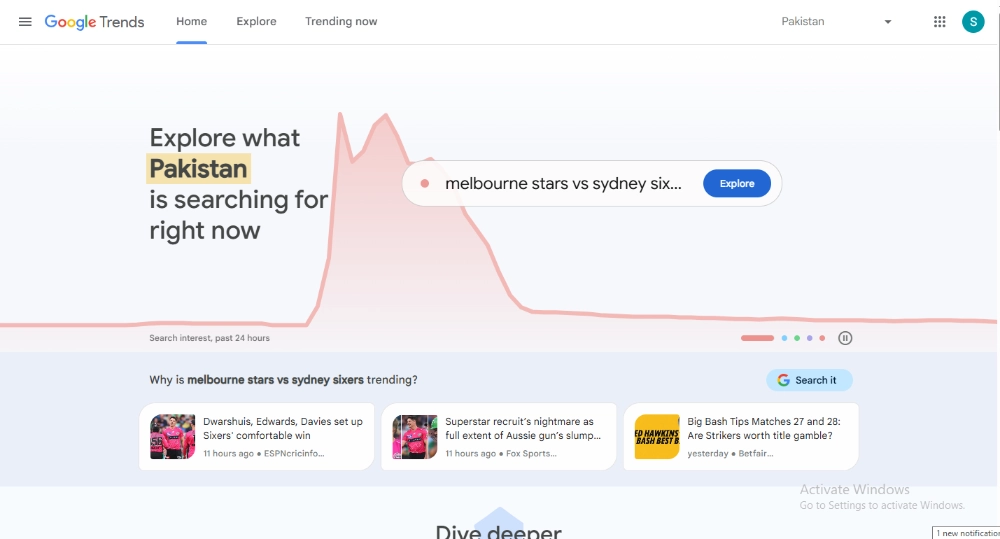Click the Search it button

809,380
